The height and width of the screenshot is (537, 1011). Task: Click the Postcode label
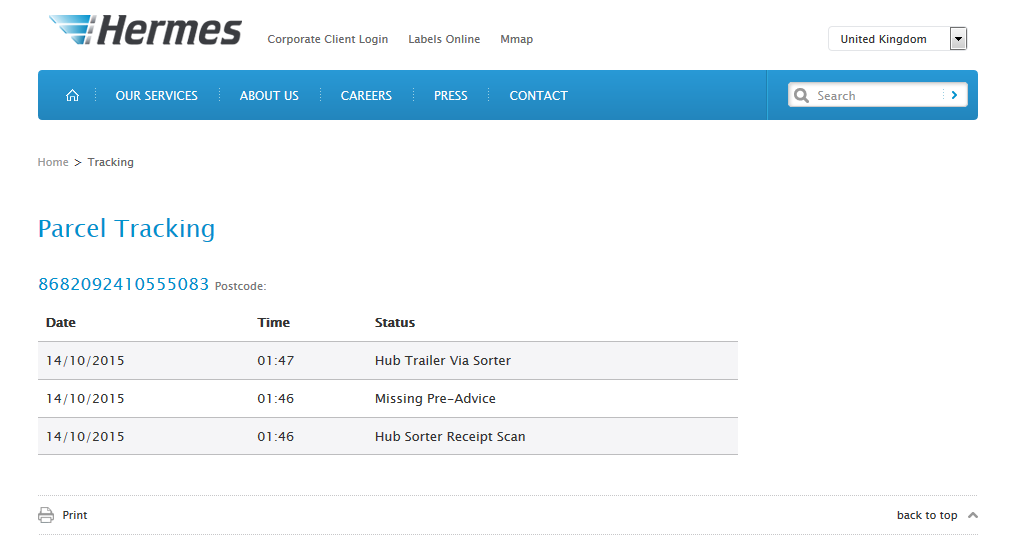point(240,286)
